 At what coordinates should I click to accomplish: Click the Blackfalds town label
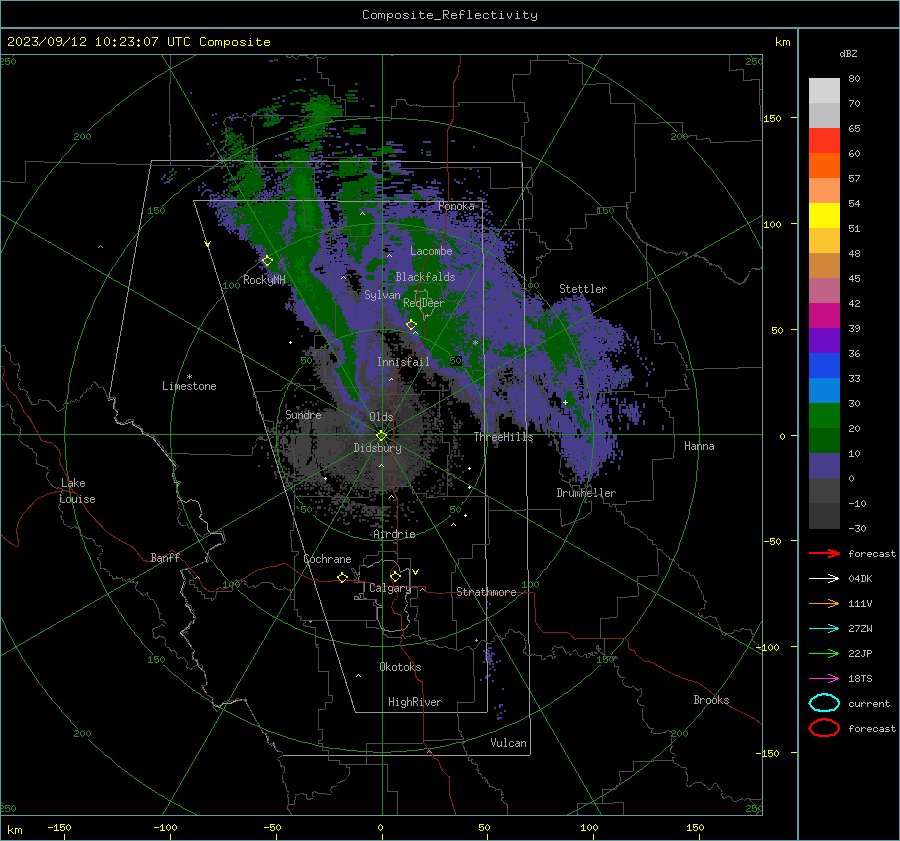pos(425,277)
